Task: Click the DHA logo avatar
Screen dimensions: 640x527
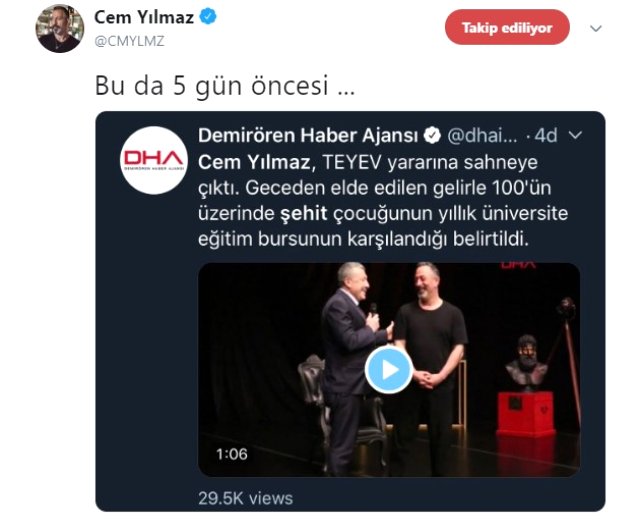Action: [x=154, y=160]
